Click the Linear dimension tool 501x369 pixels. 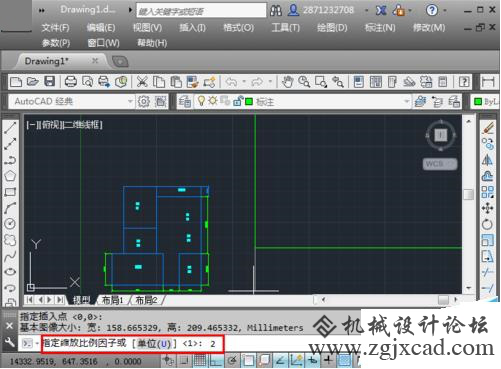tap(488, 82)
